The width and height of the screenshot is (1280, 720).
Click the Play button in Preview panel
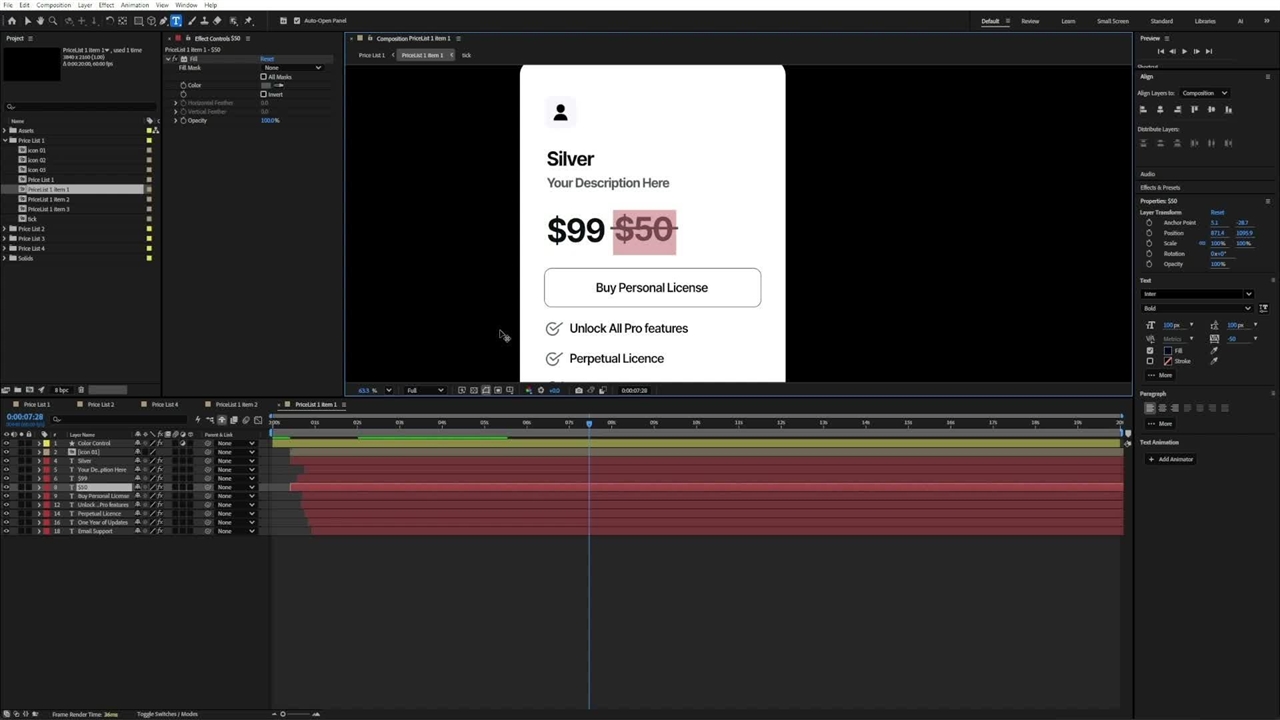(x=1184, y=51)
